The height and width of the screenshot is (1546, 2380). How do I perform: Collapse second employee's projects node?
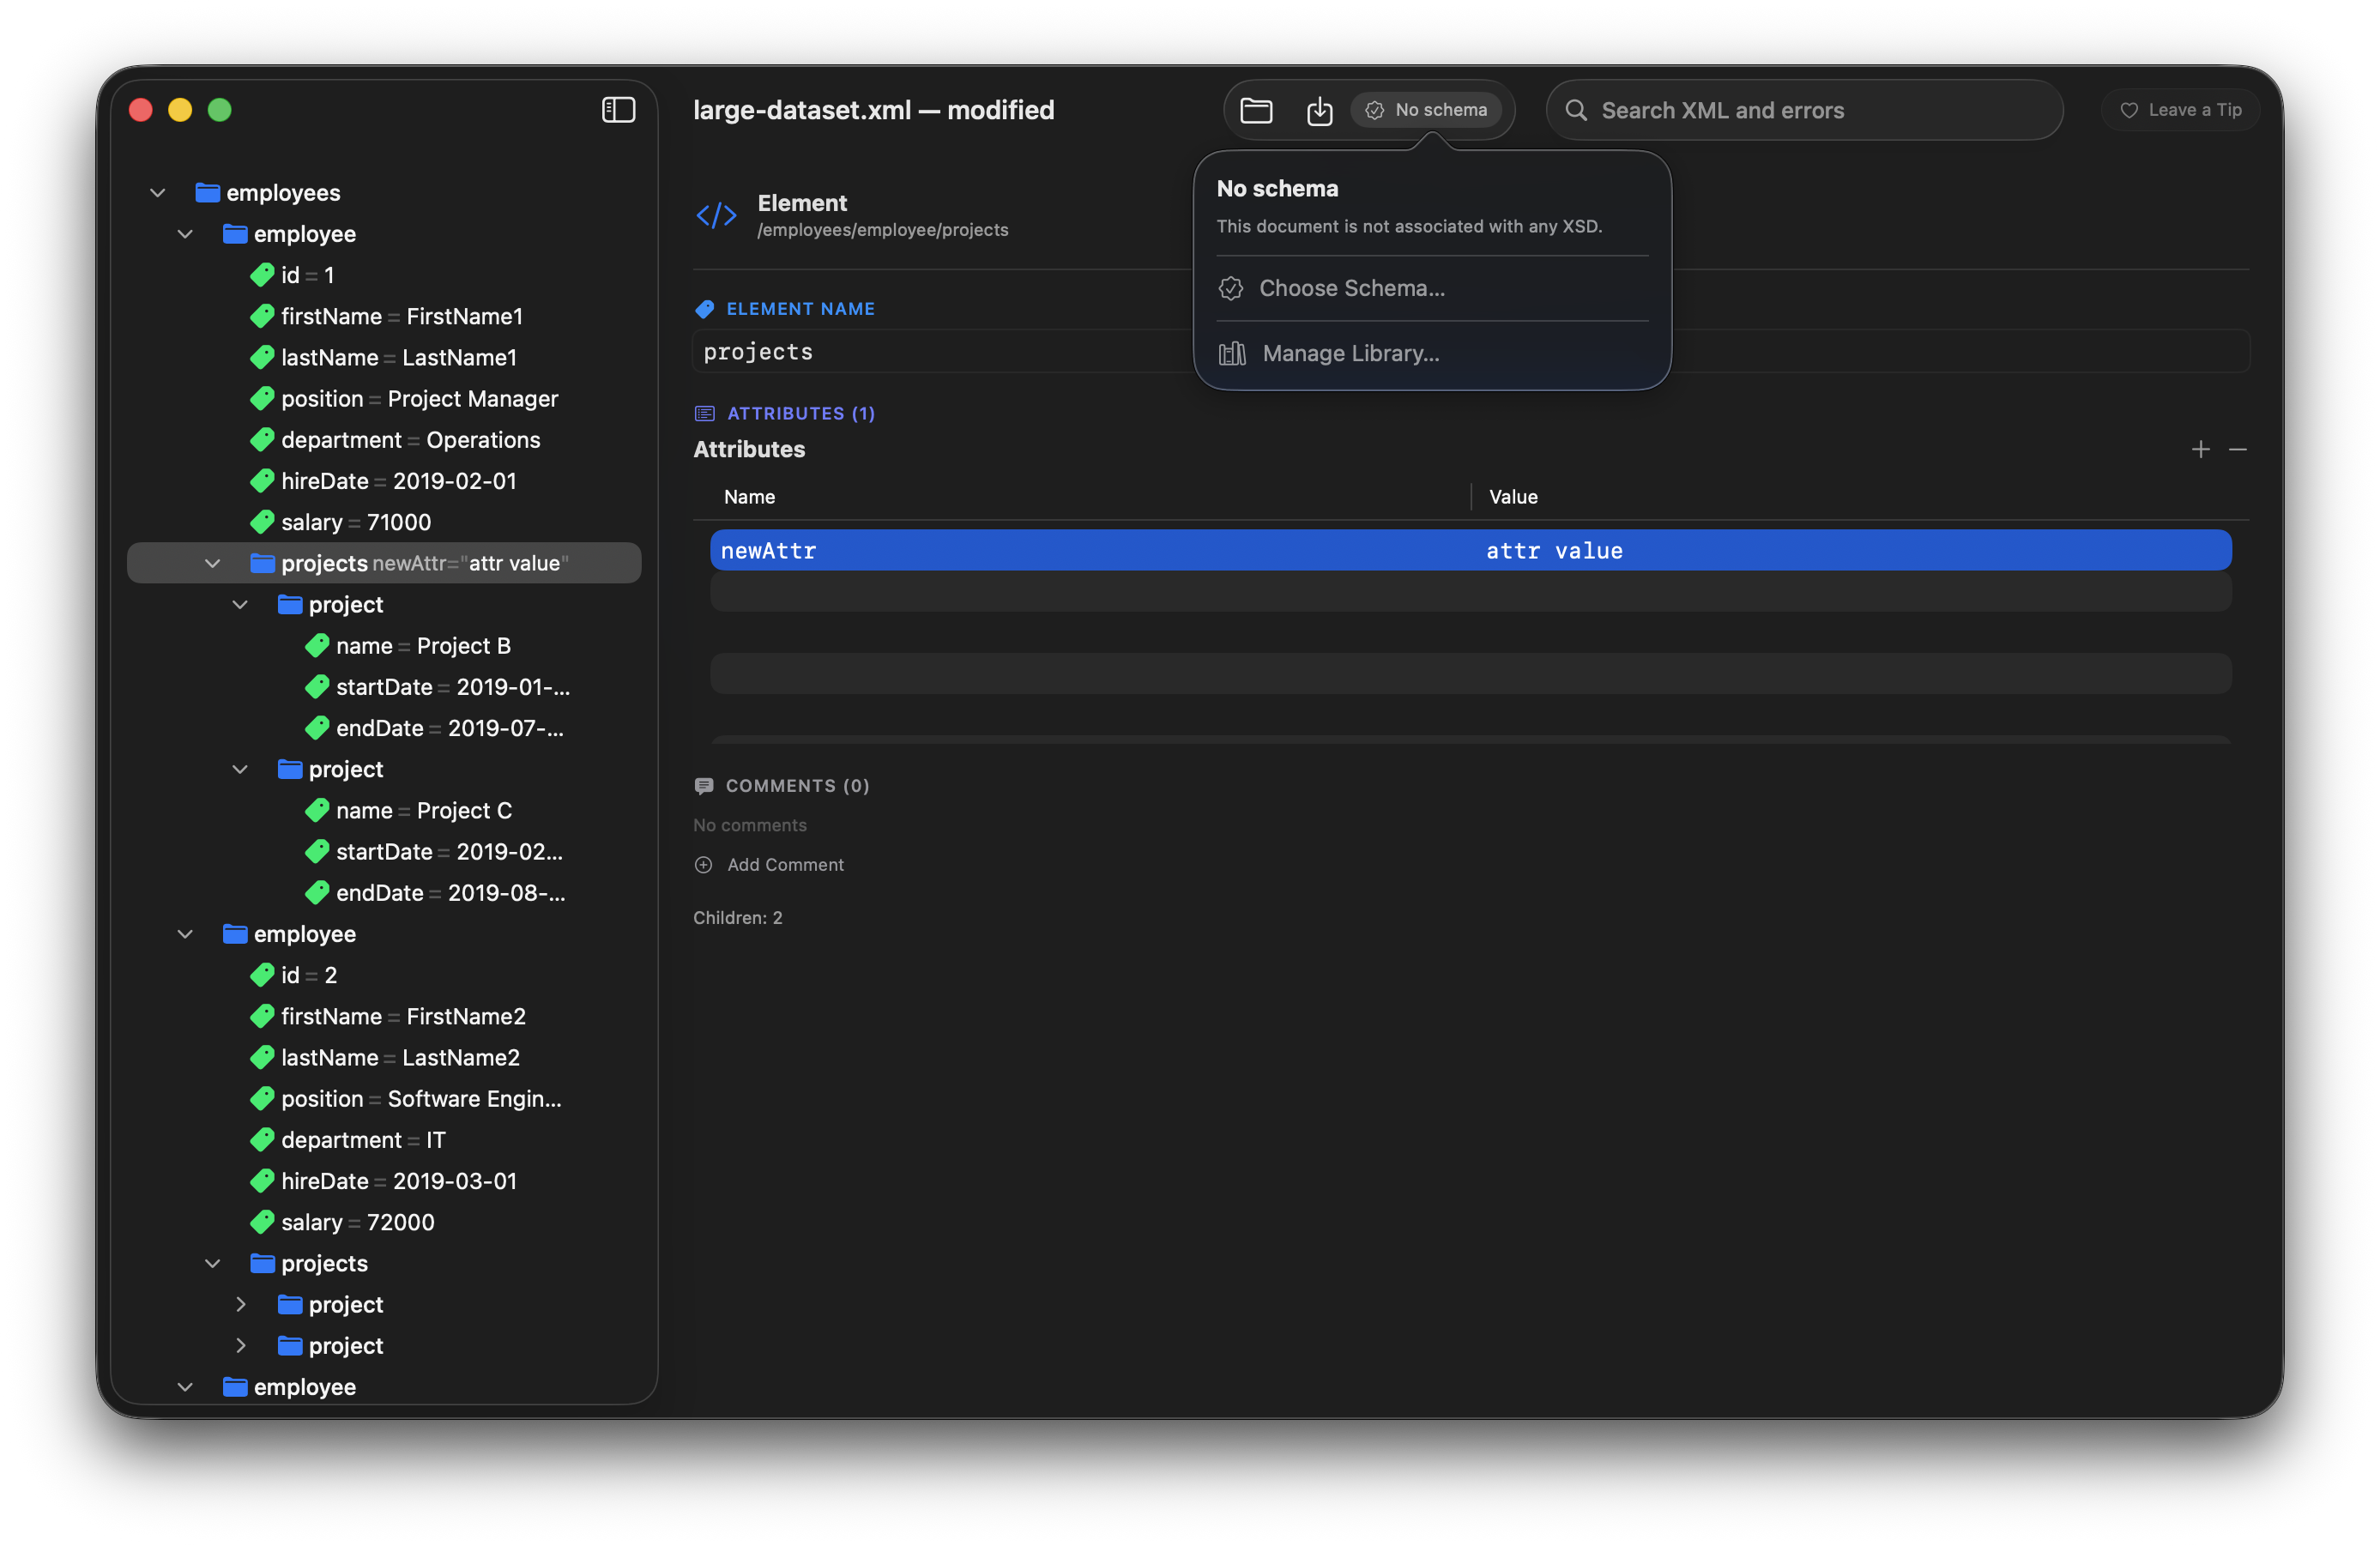[x=212, y=1264]
